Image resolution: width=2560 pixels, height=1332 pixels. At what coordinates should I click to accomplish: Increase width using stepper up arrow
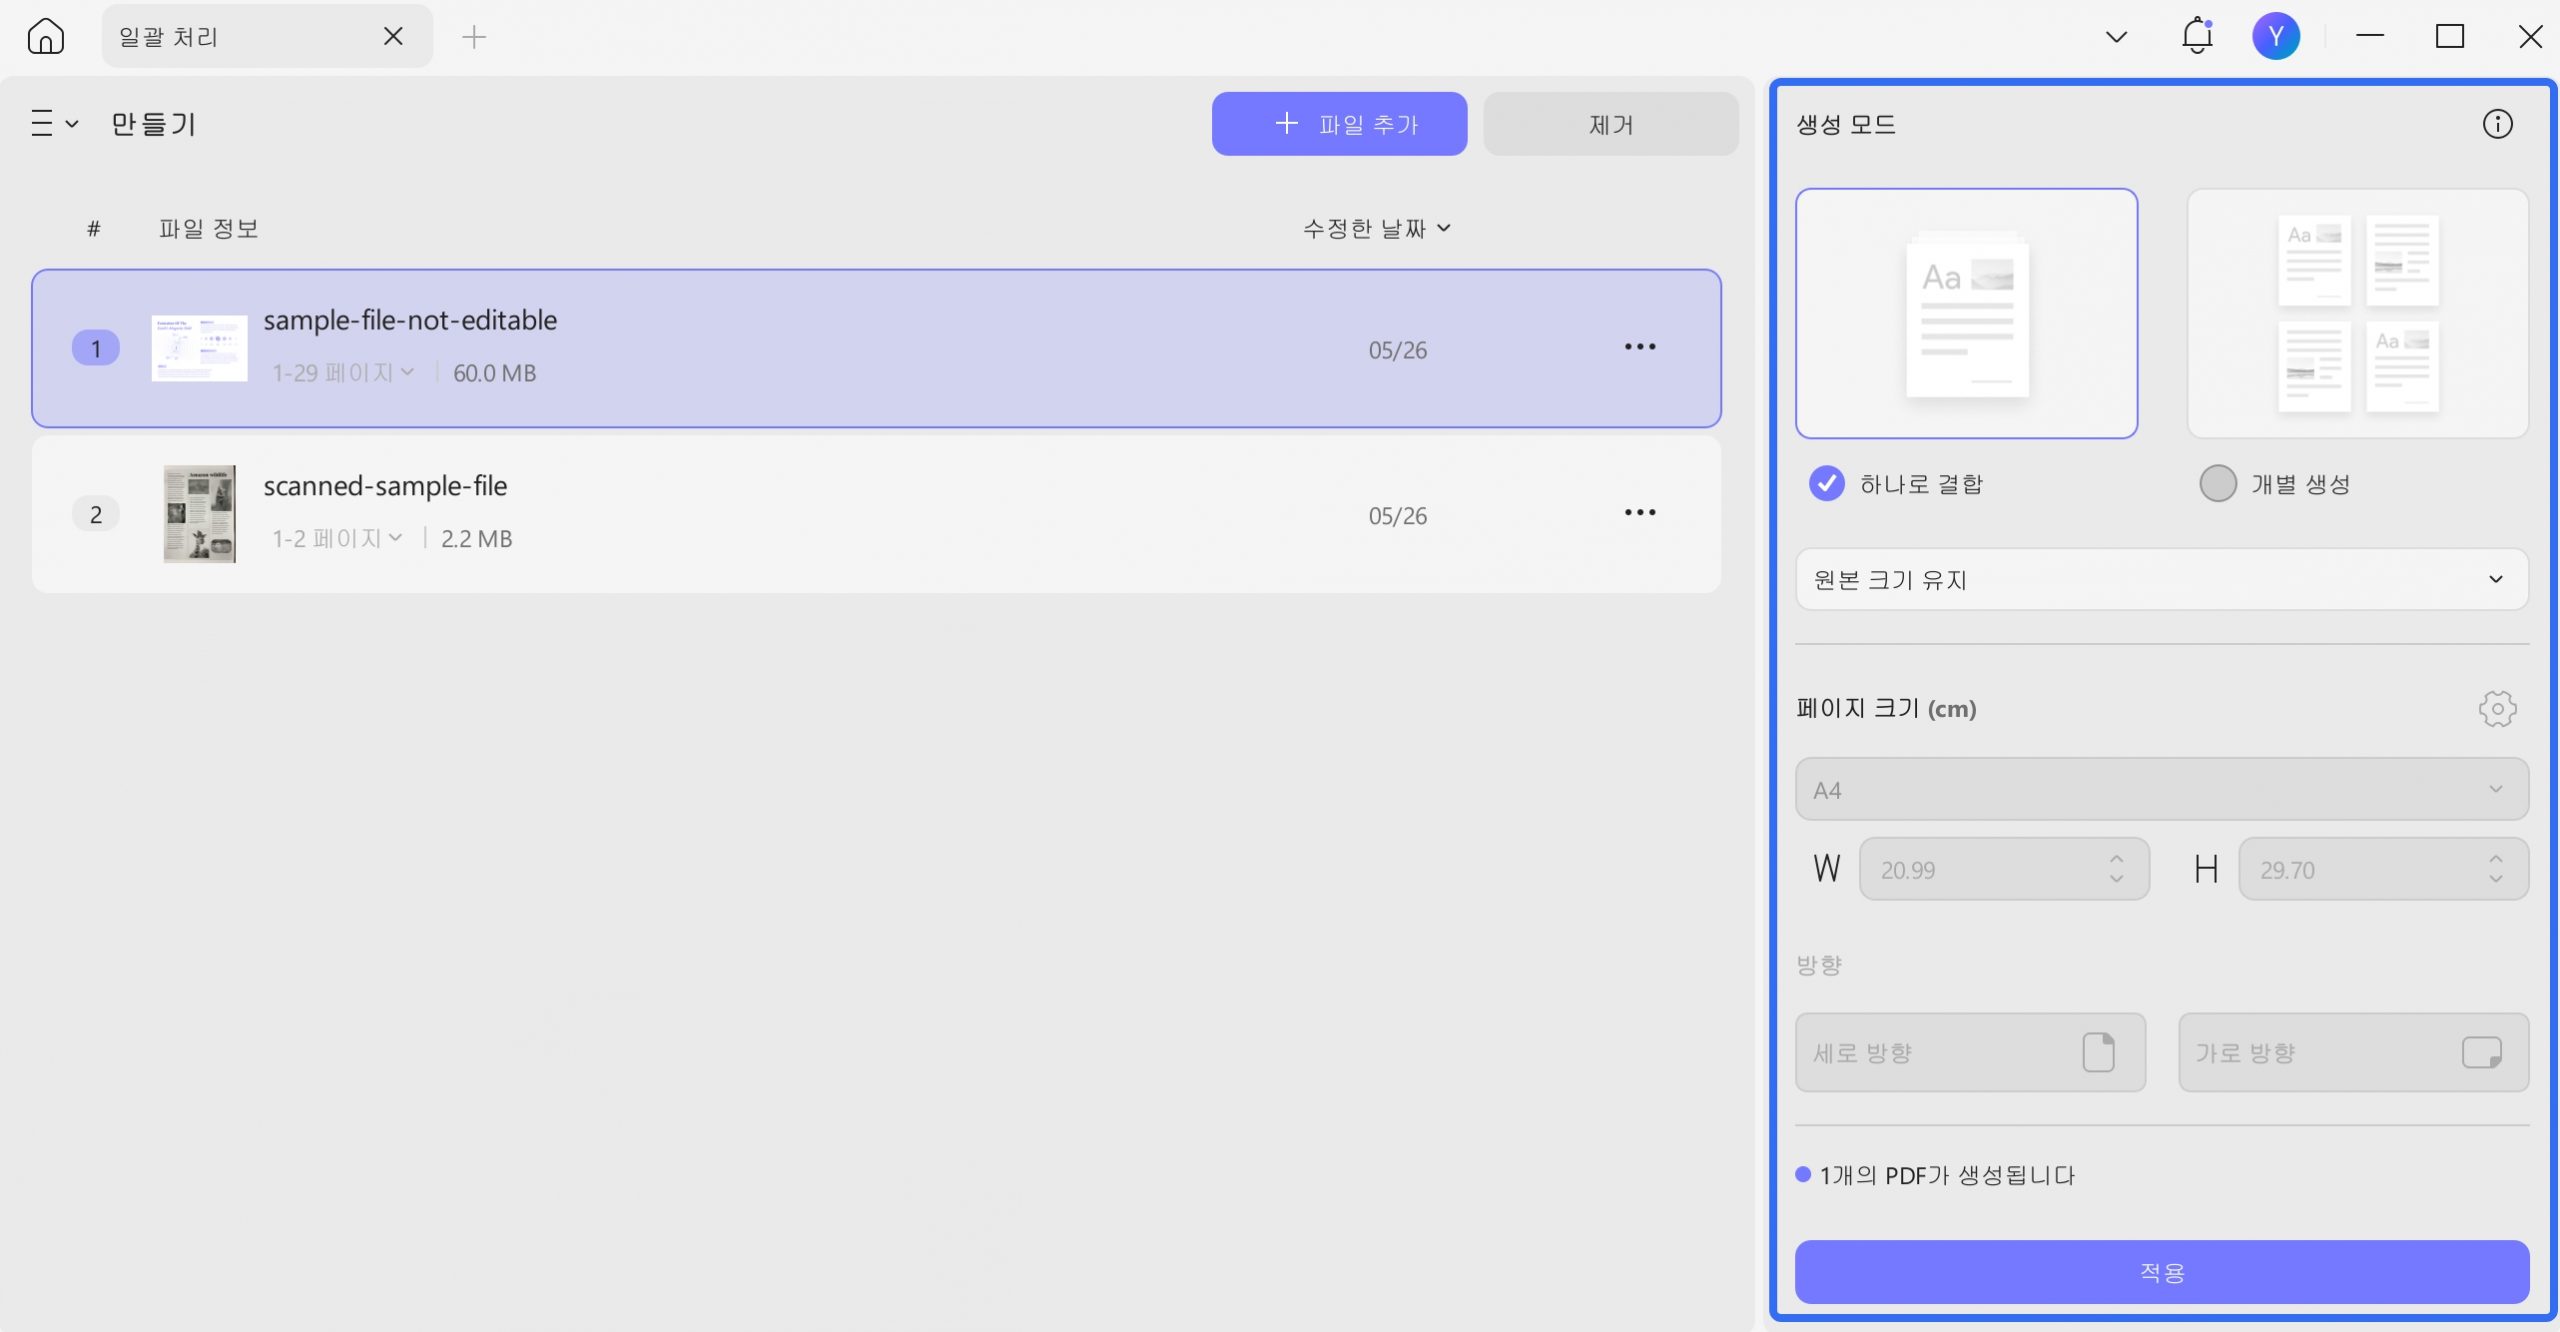click(x=2116, y=859)
